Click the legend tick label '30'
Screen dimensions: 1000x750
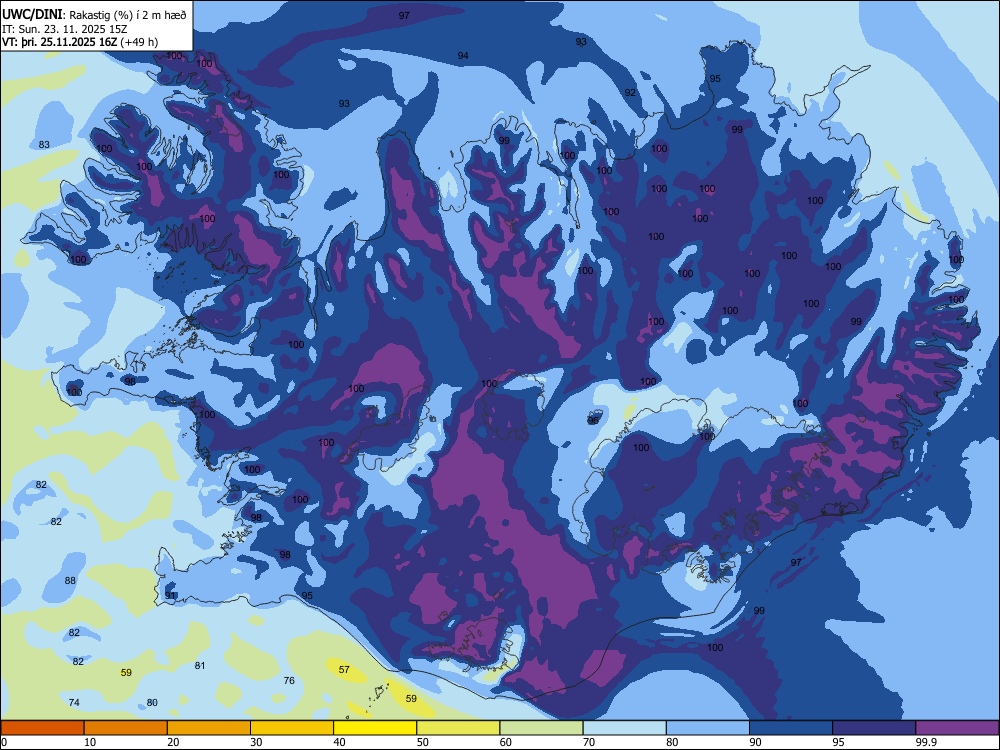(x=256, y=742)
